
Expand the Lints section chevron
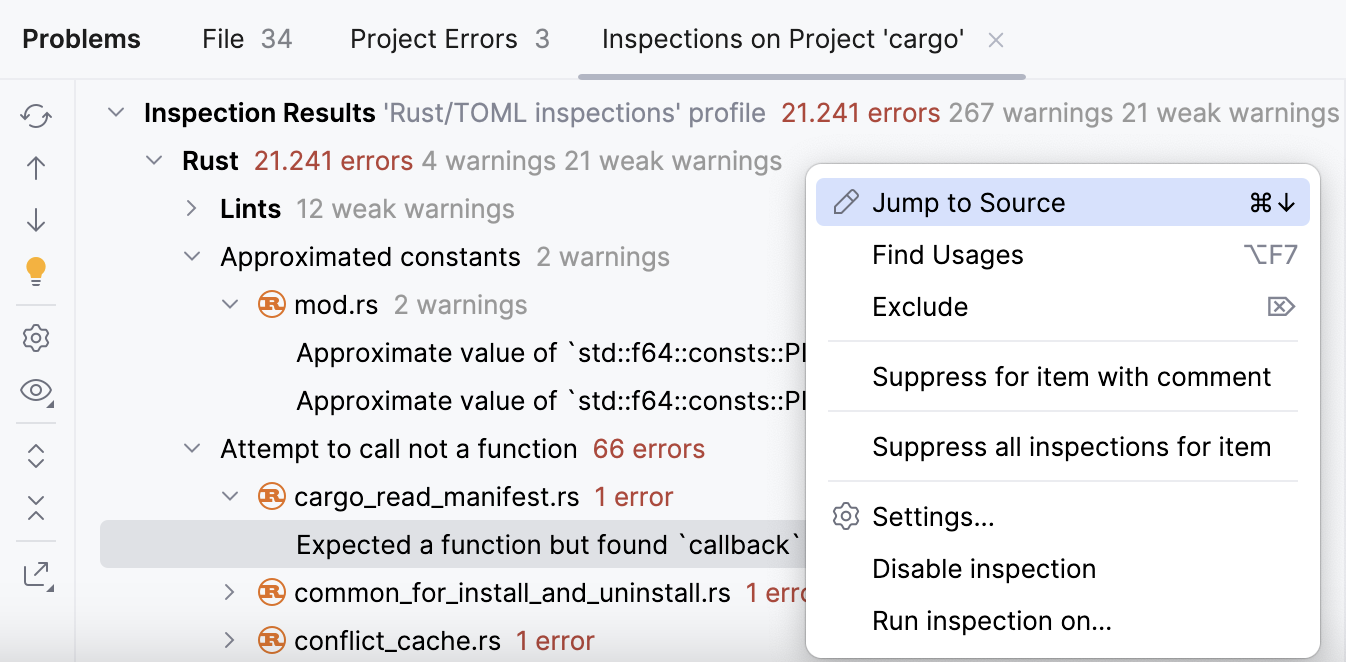(191, 208)
